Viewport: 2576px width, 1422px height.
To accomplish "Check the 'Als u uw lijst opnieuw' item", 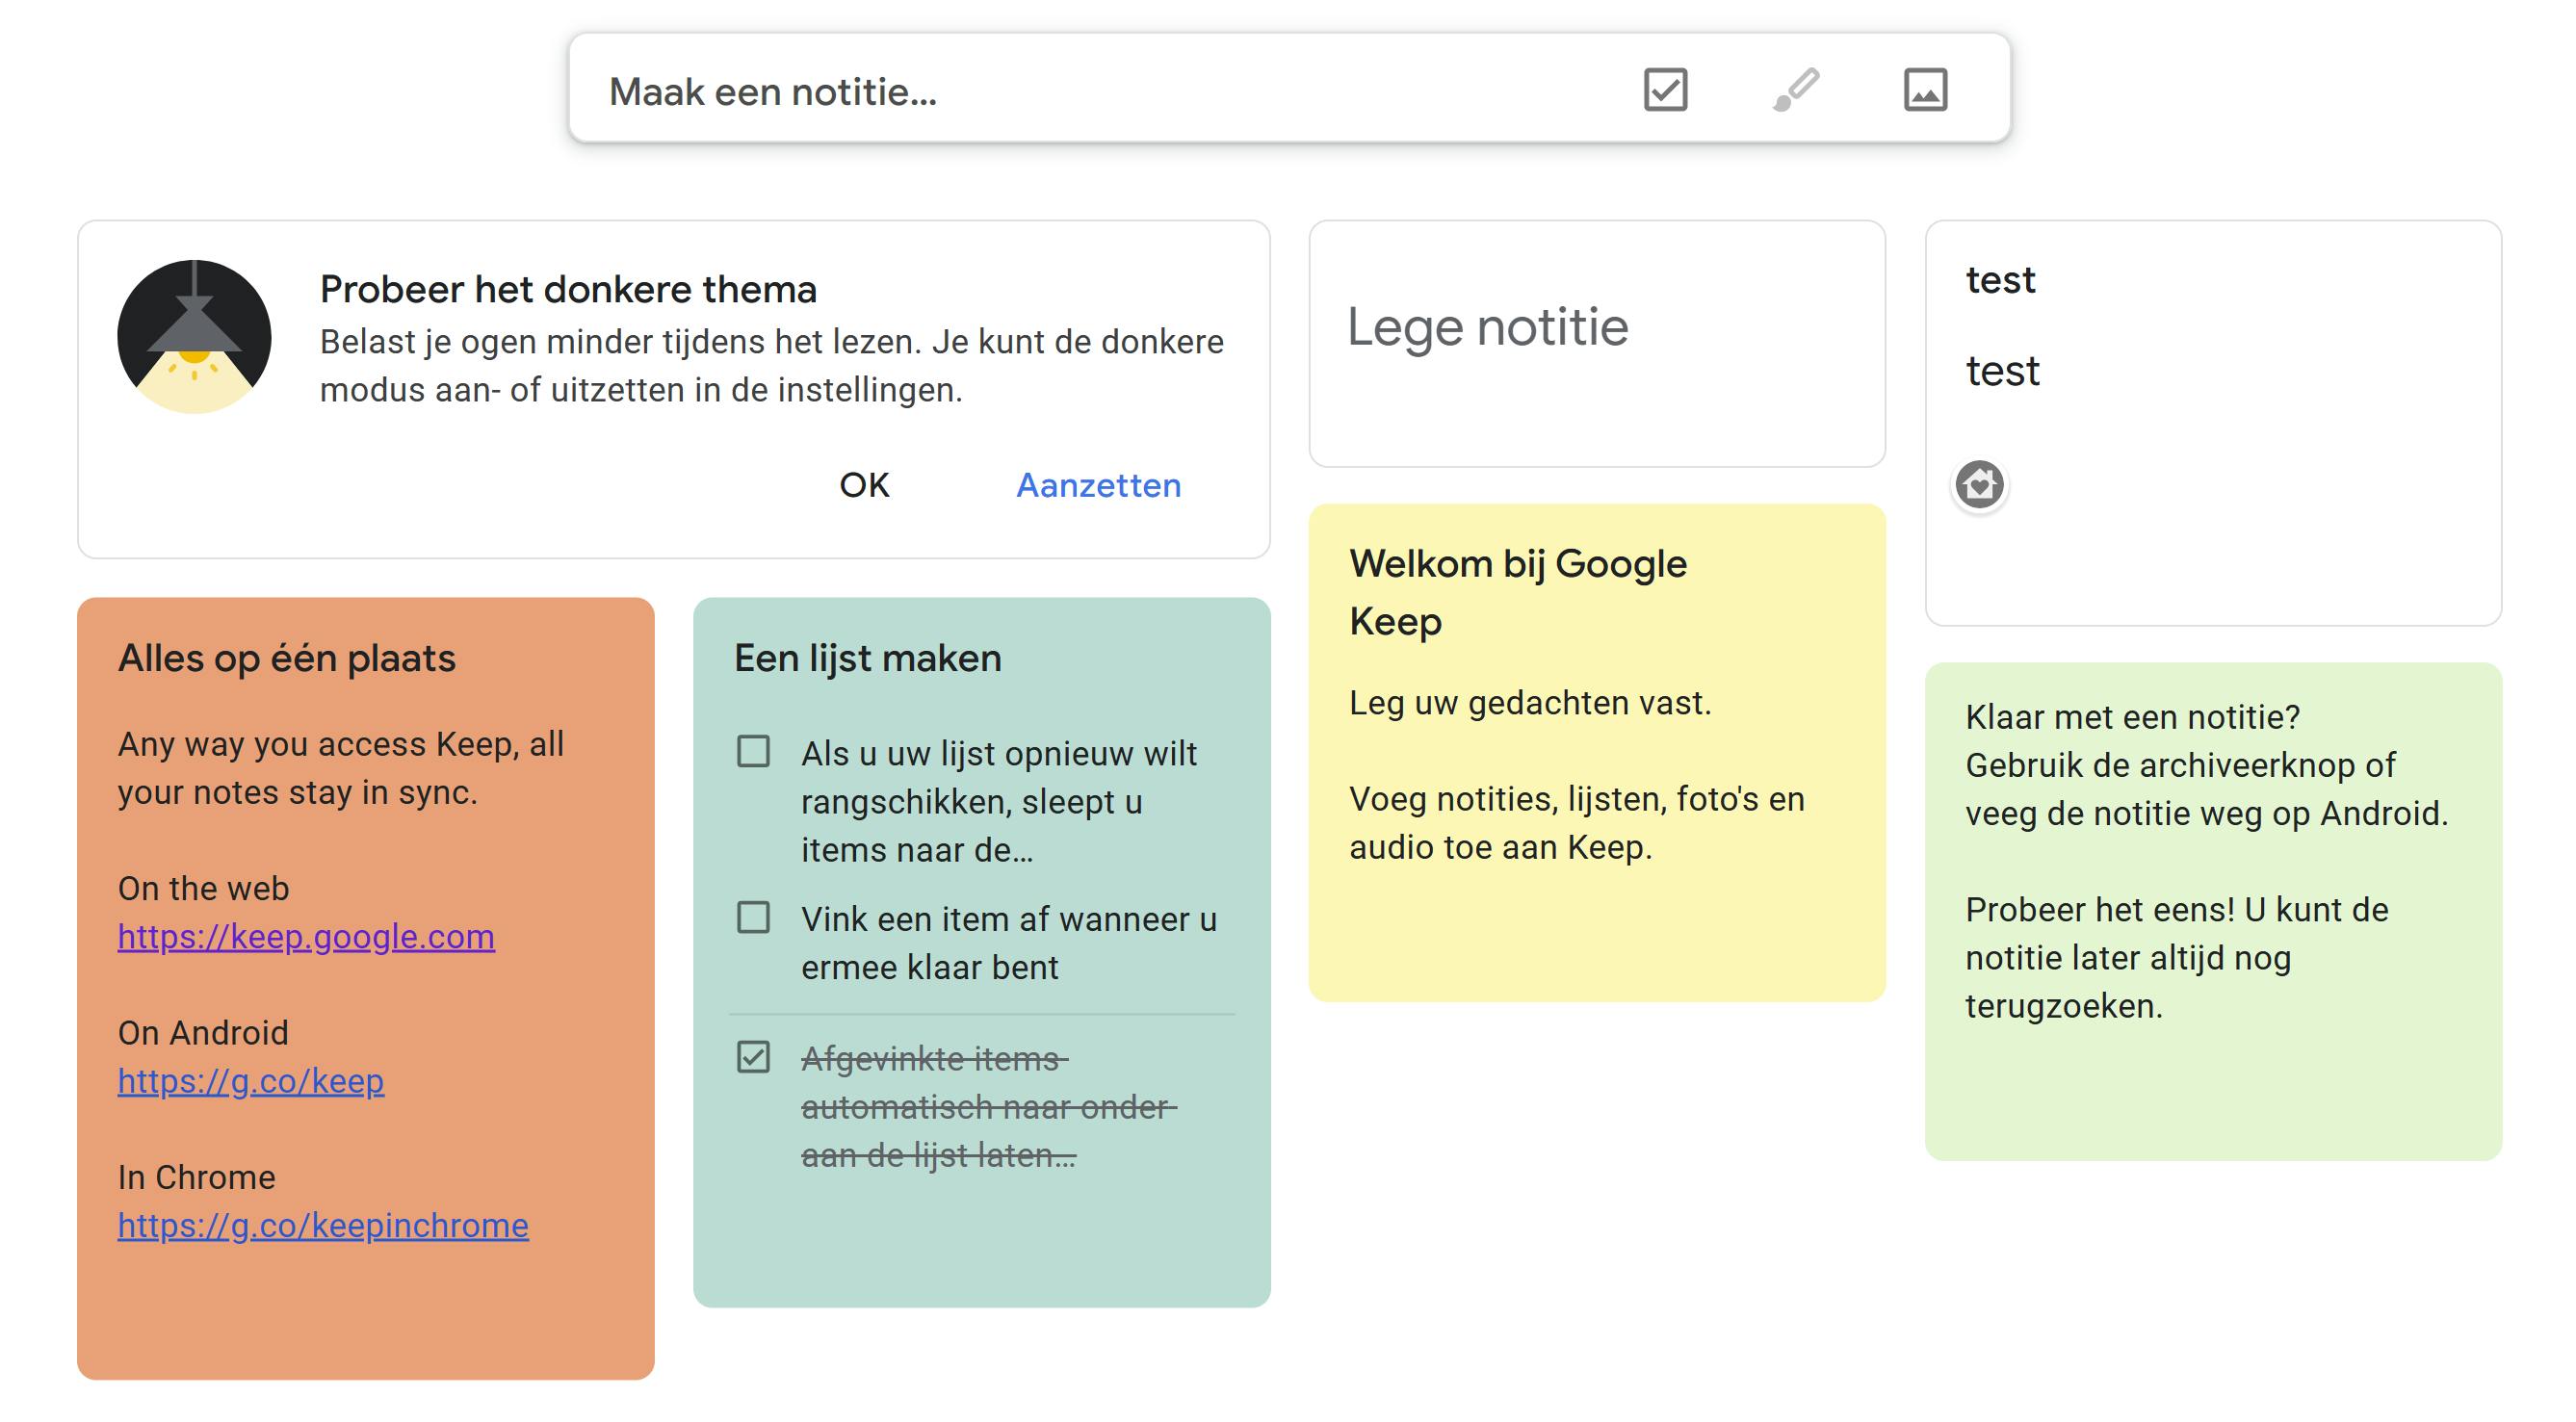I will [753, 752].
